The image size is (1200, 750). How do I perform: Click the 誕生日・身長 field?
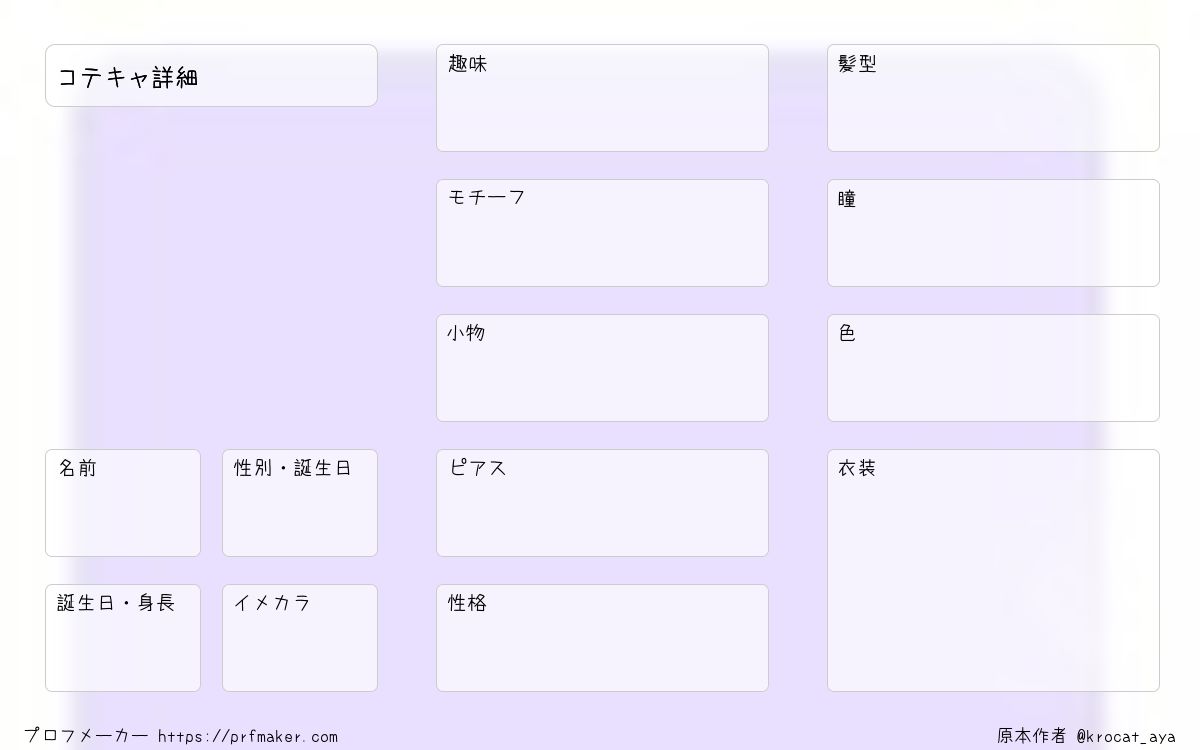(123, 638)
